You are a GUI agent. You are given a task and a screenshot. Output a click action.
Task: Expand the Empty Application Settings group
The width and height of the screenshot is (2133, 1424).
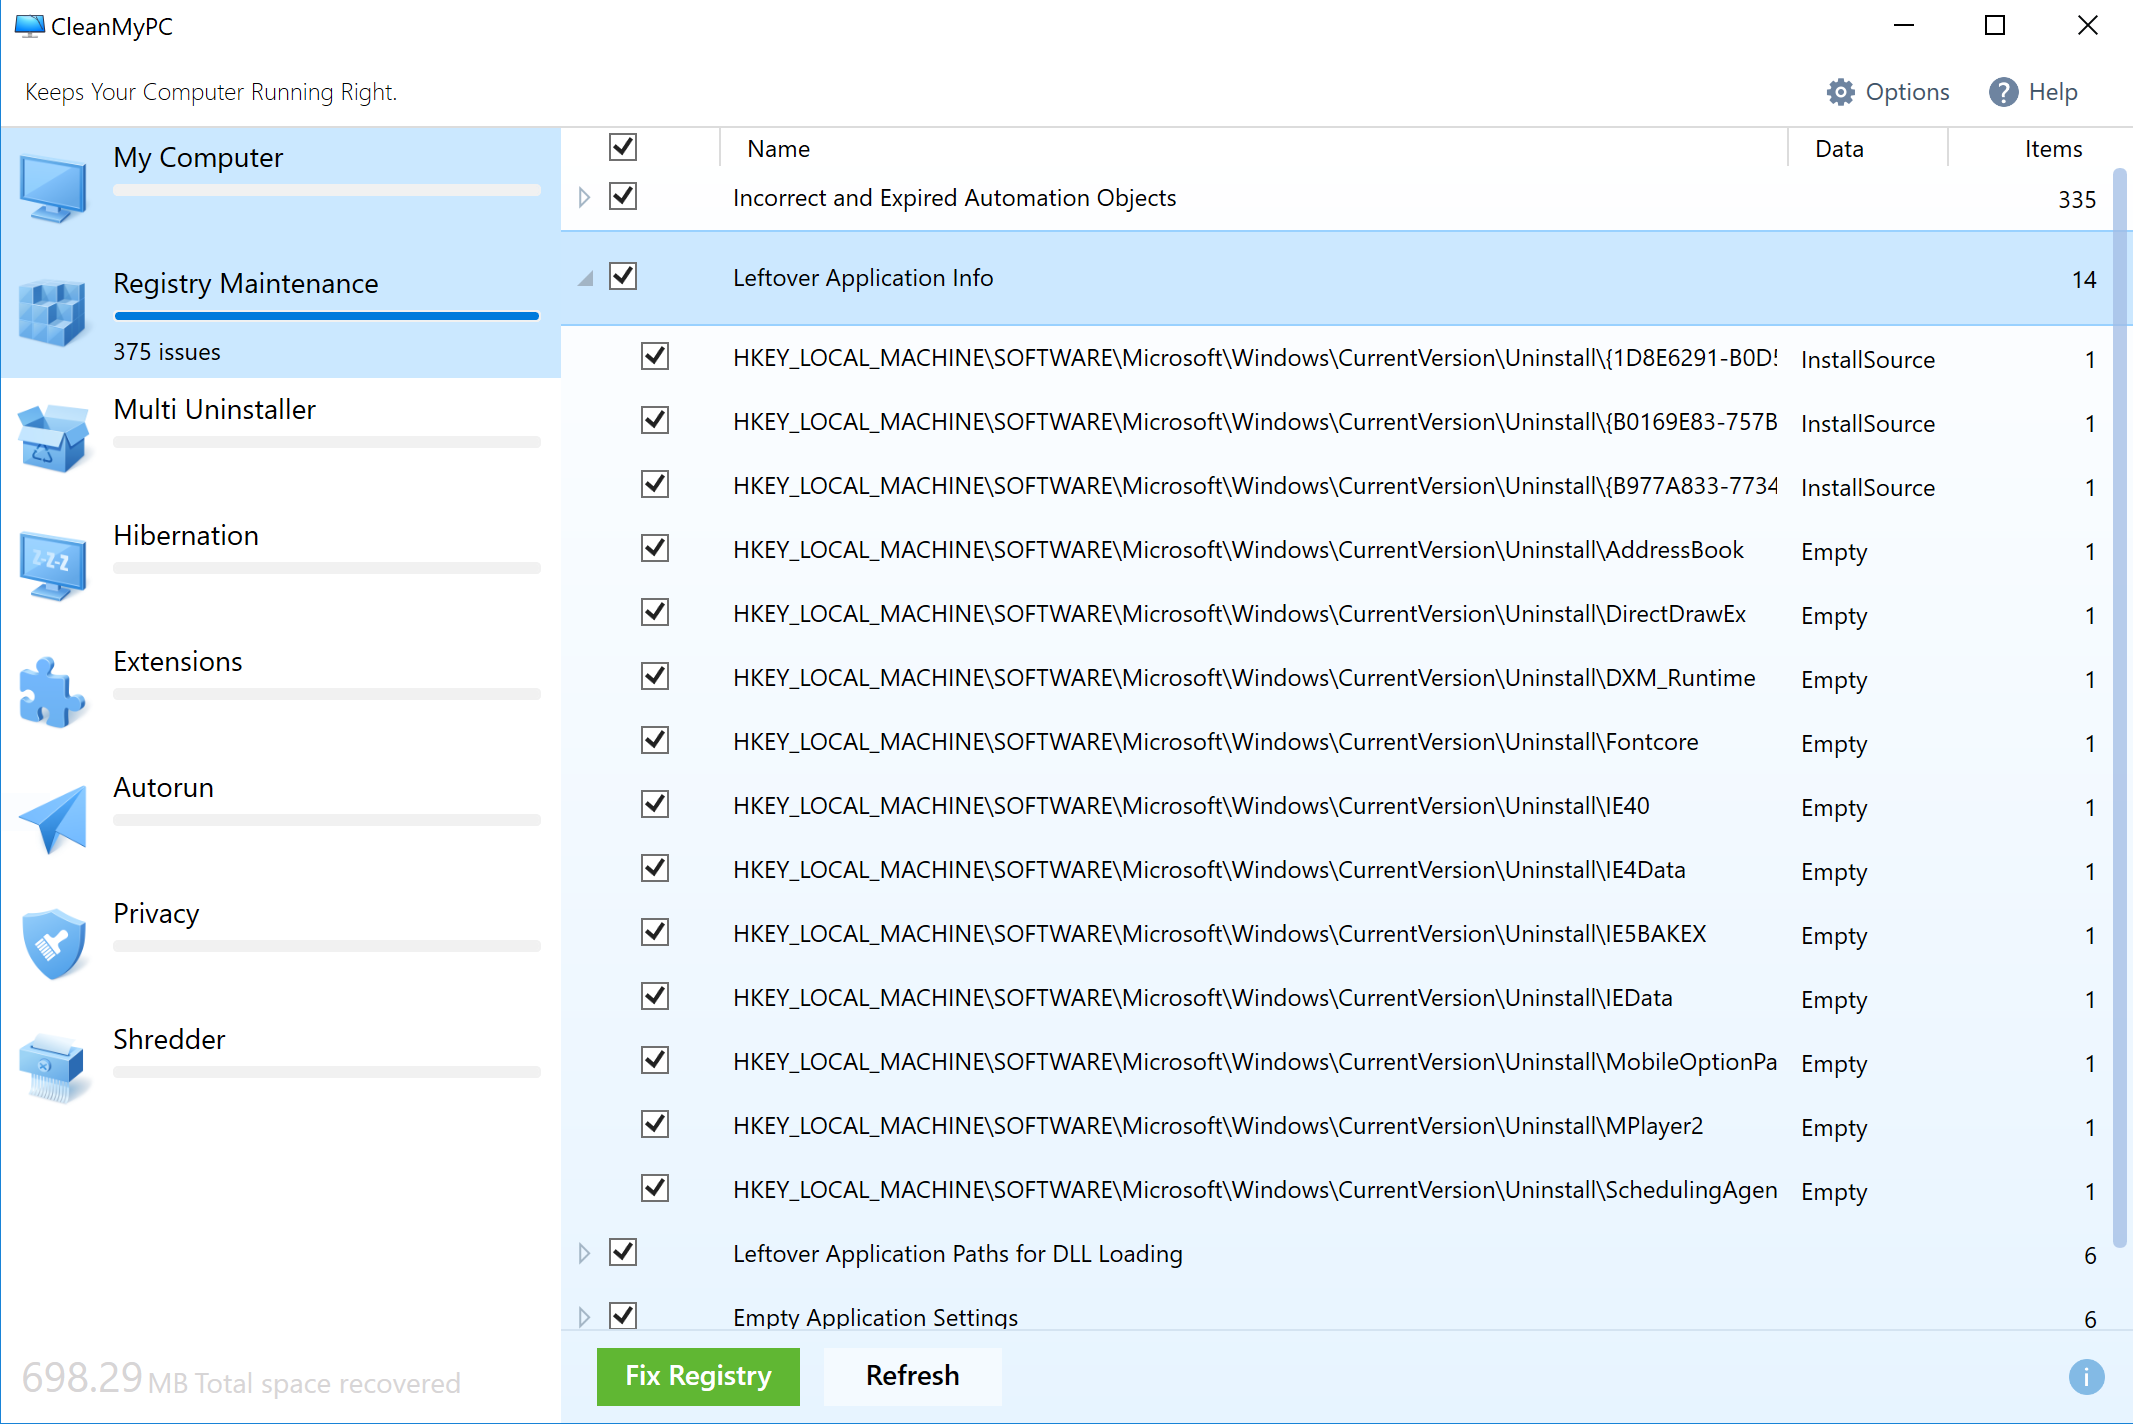point(585,1317)
